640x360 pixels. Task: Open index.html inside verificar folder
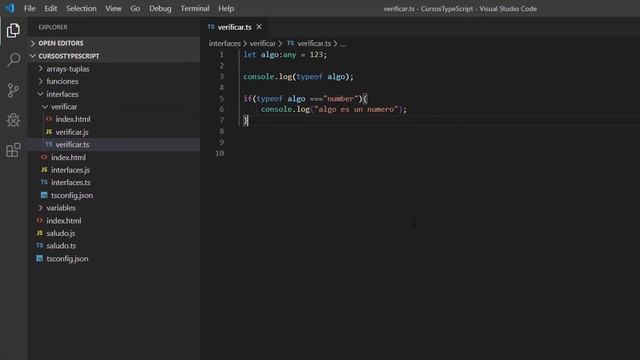114,119
